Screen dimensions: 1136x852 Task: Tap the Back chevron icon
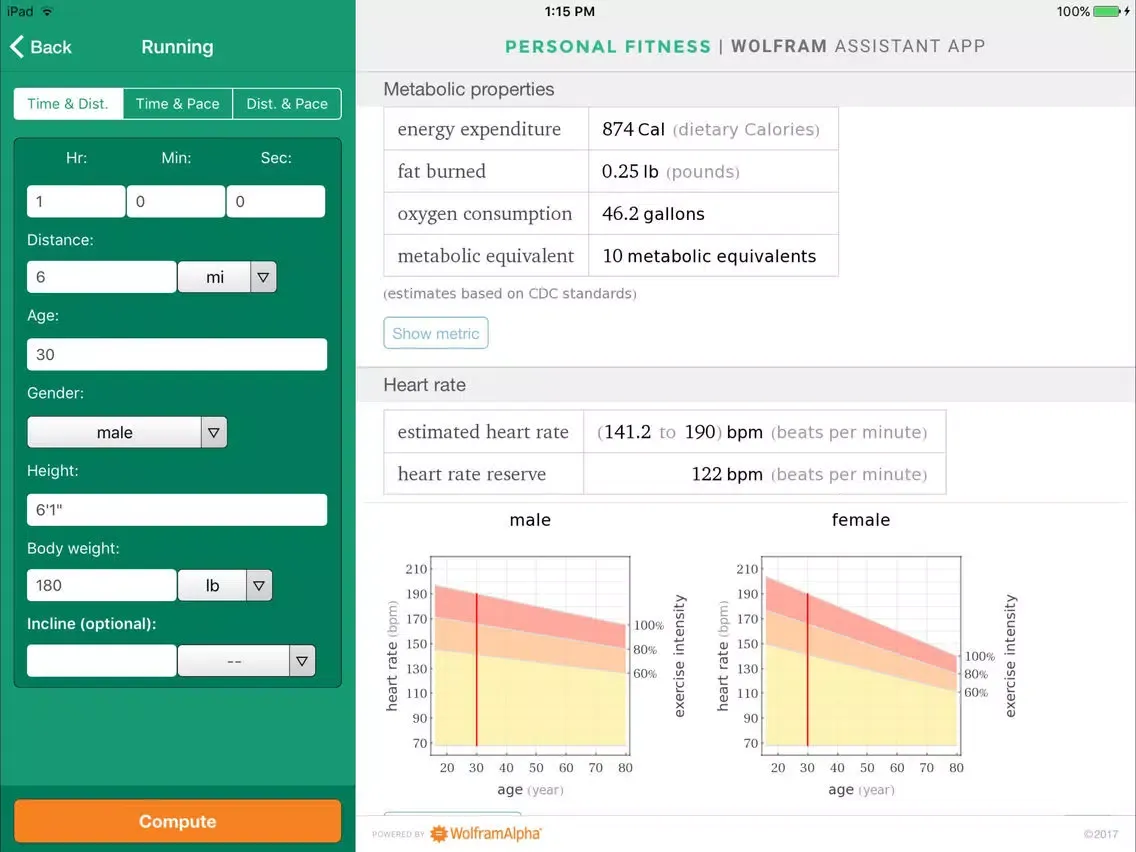[17, 46]
